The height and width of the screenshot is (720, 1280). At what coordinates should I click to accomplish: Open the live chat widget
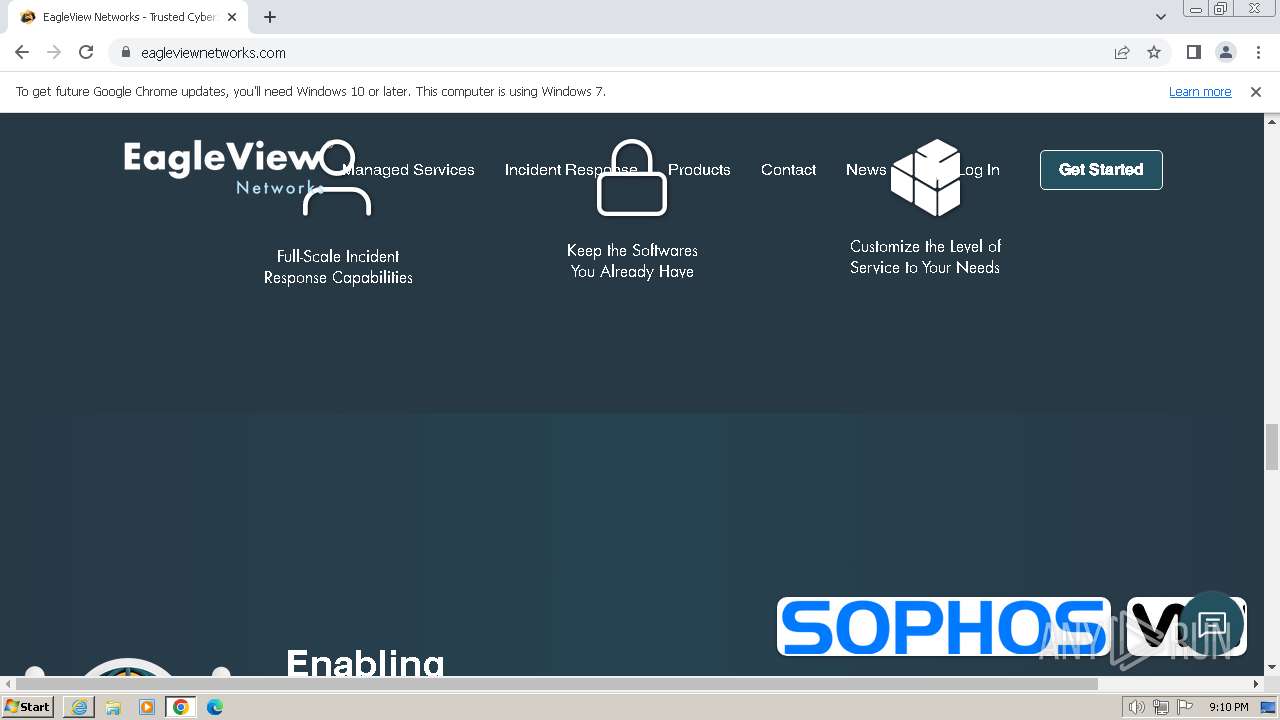click(1212, 626)
